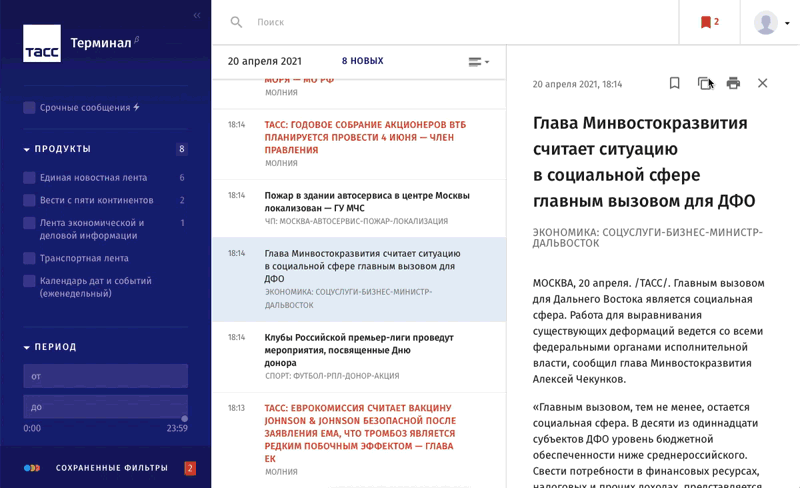Click the TASS logo

[42, 43]
